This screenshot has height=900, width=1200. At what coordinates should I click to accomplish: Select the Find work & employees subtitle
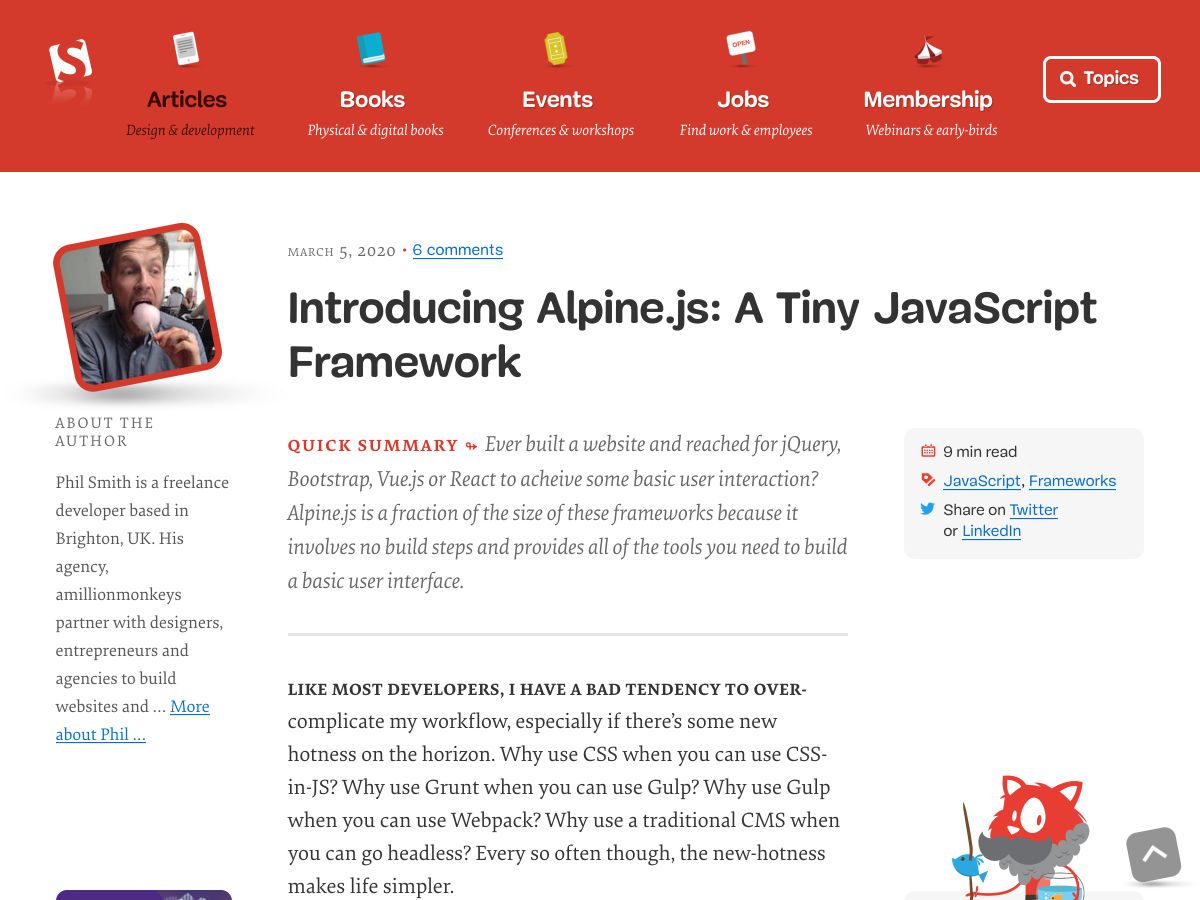tap(746, 130)
